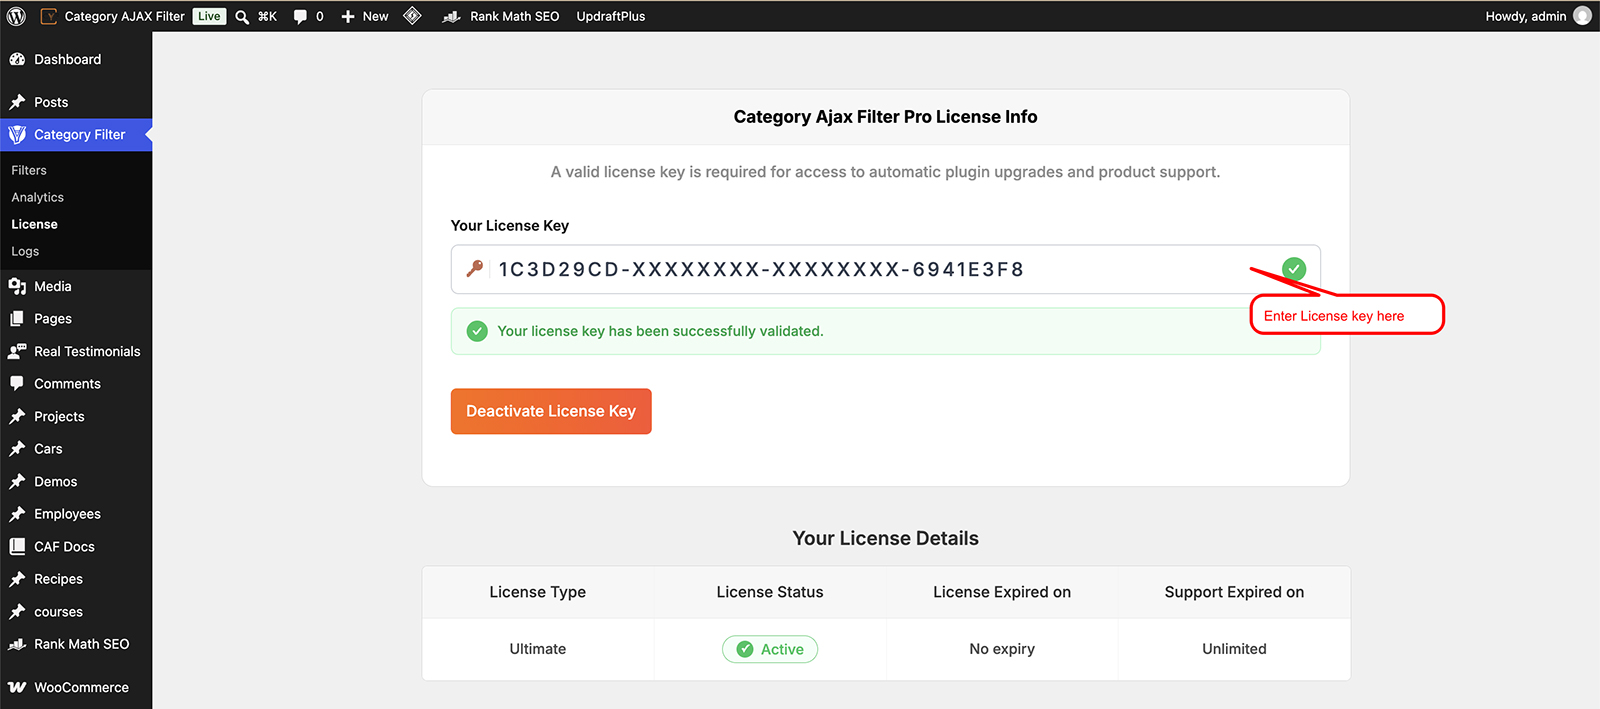Click the admin user avatar
This screenshot has height=709, width=1600.
point(1582,16)
